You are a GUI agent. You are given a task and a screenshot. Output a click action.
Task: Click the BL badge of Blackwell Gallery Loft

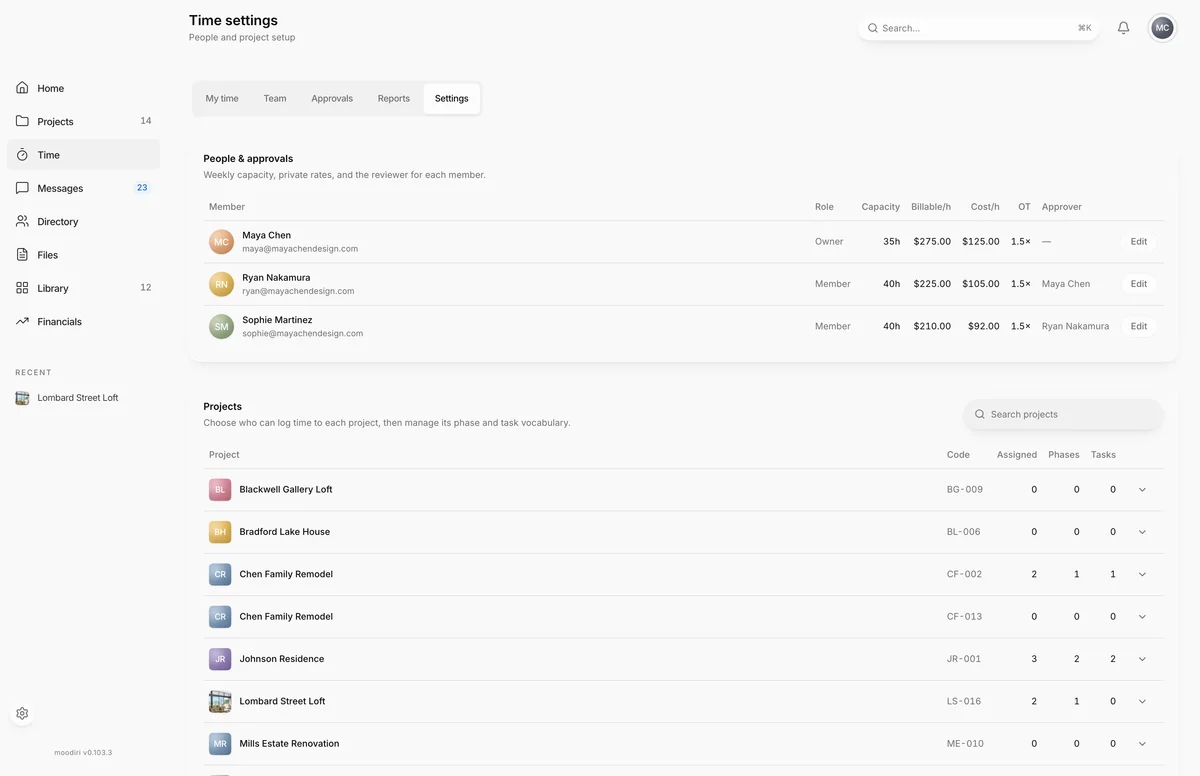[x=220, y=490]
